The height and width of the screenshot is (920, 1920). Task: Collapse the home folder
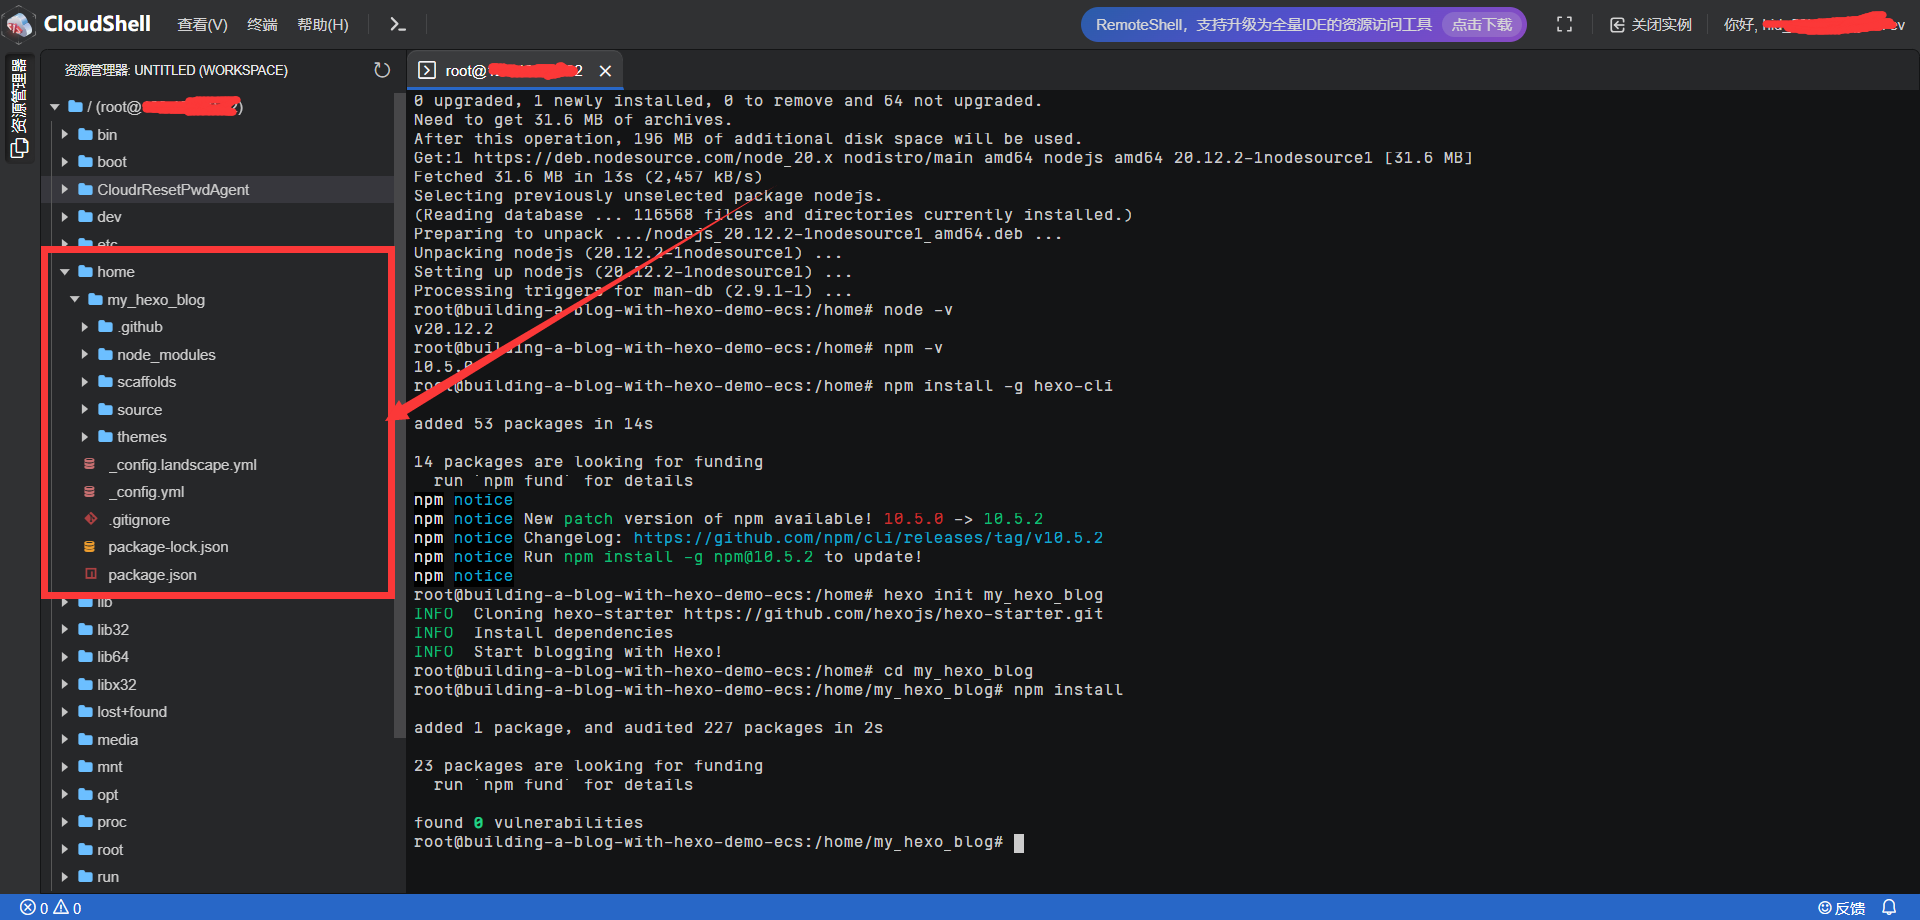(x=65, y=272)
